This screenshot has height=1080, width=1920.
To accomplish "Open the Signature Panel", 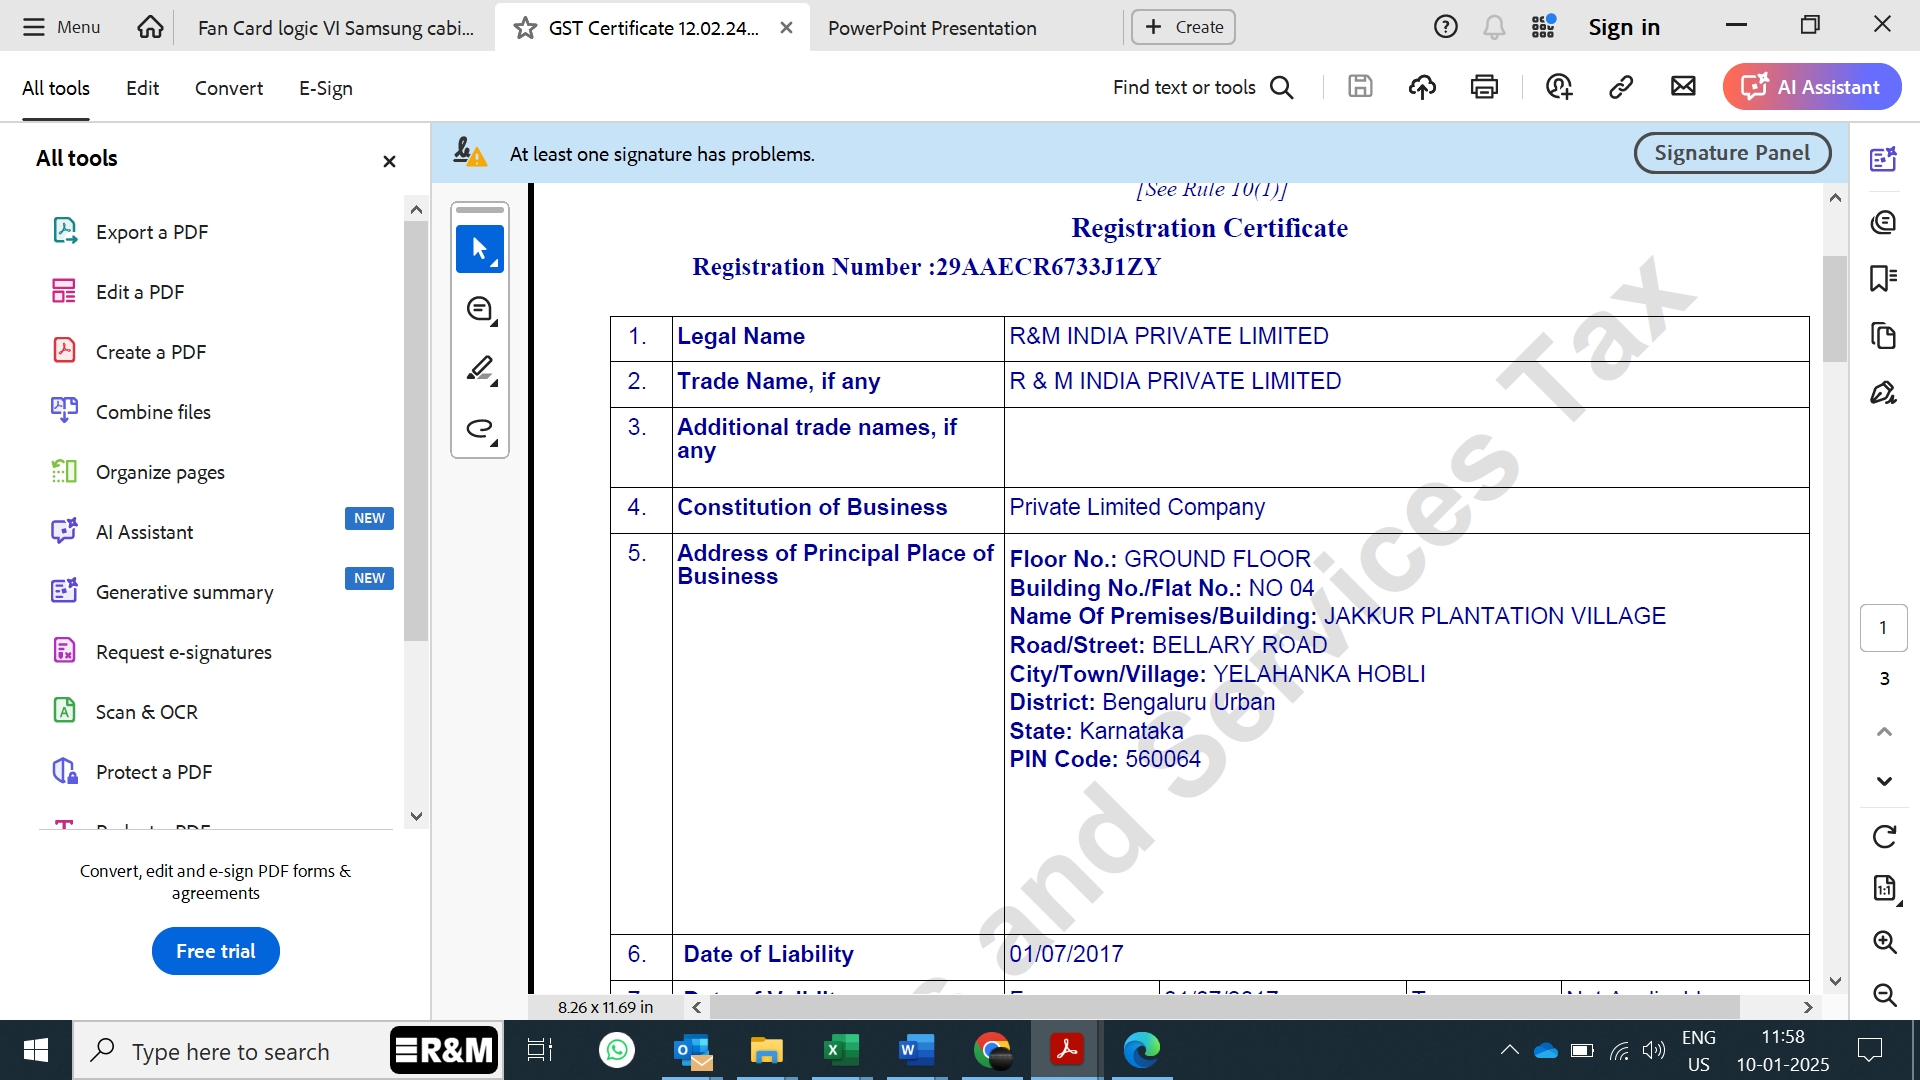I will click(1732, 153).
